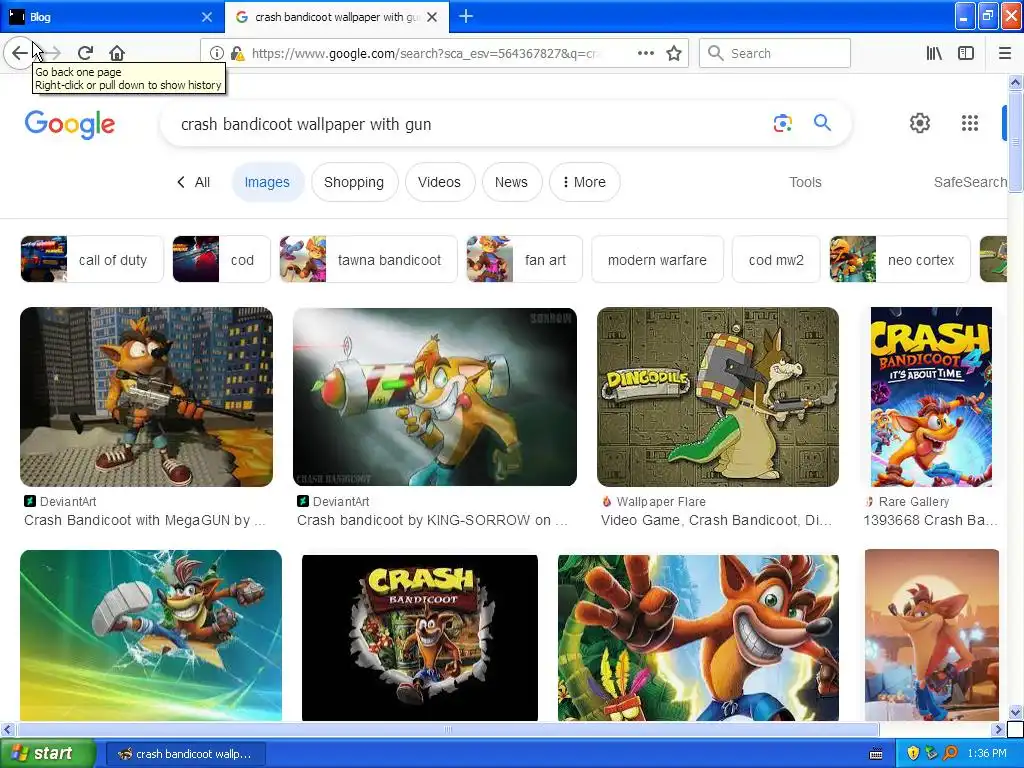
Task: Open the Library icon in toolbar
Action: 934,54
